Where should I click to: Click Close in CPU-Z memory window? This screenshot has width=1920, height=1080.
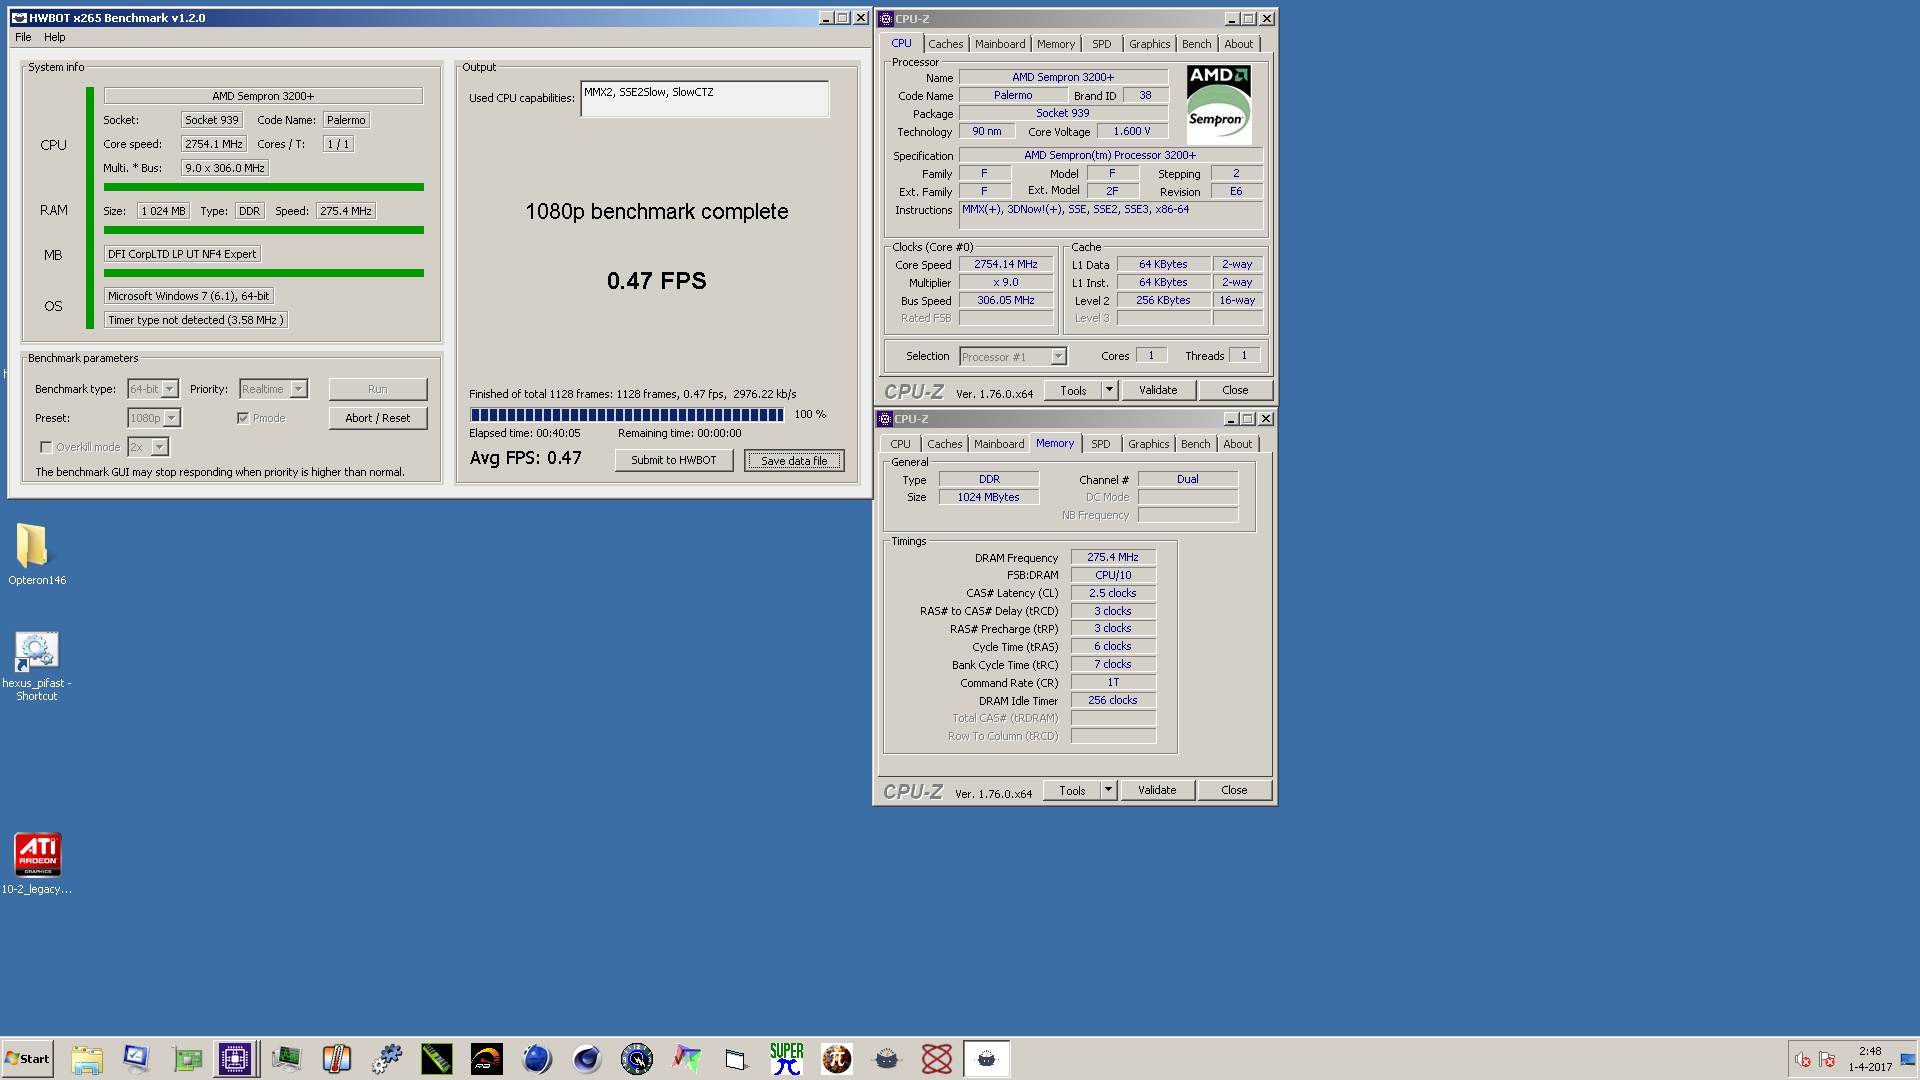tap(1234, 790)
